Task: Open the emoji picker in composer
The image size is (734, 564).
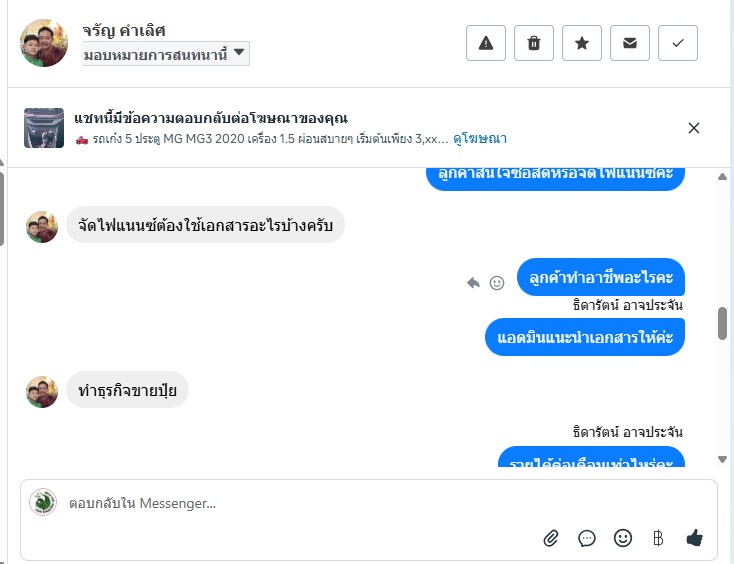Action: pos(623,538)
